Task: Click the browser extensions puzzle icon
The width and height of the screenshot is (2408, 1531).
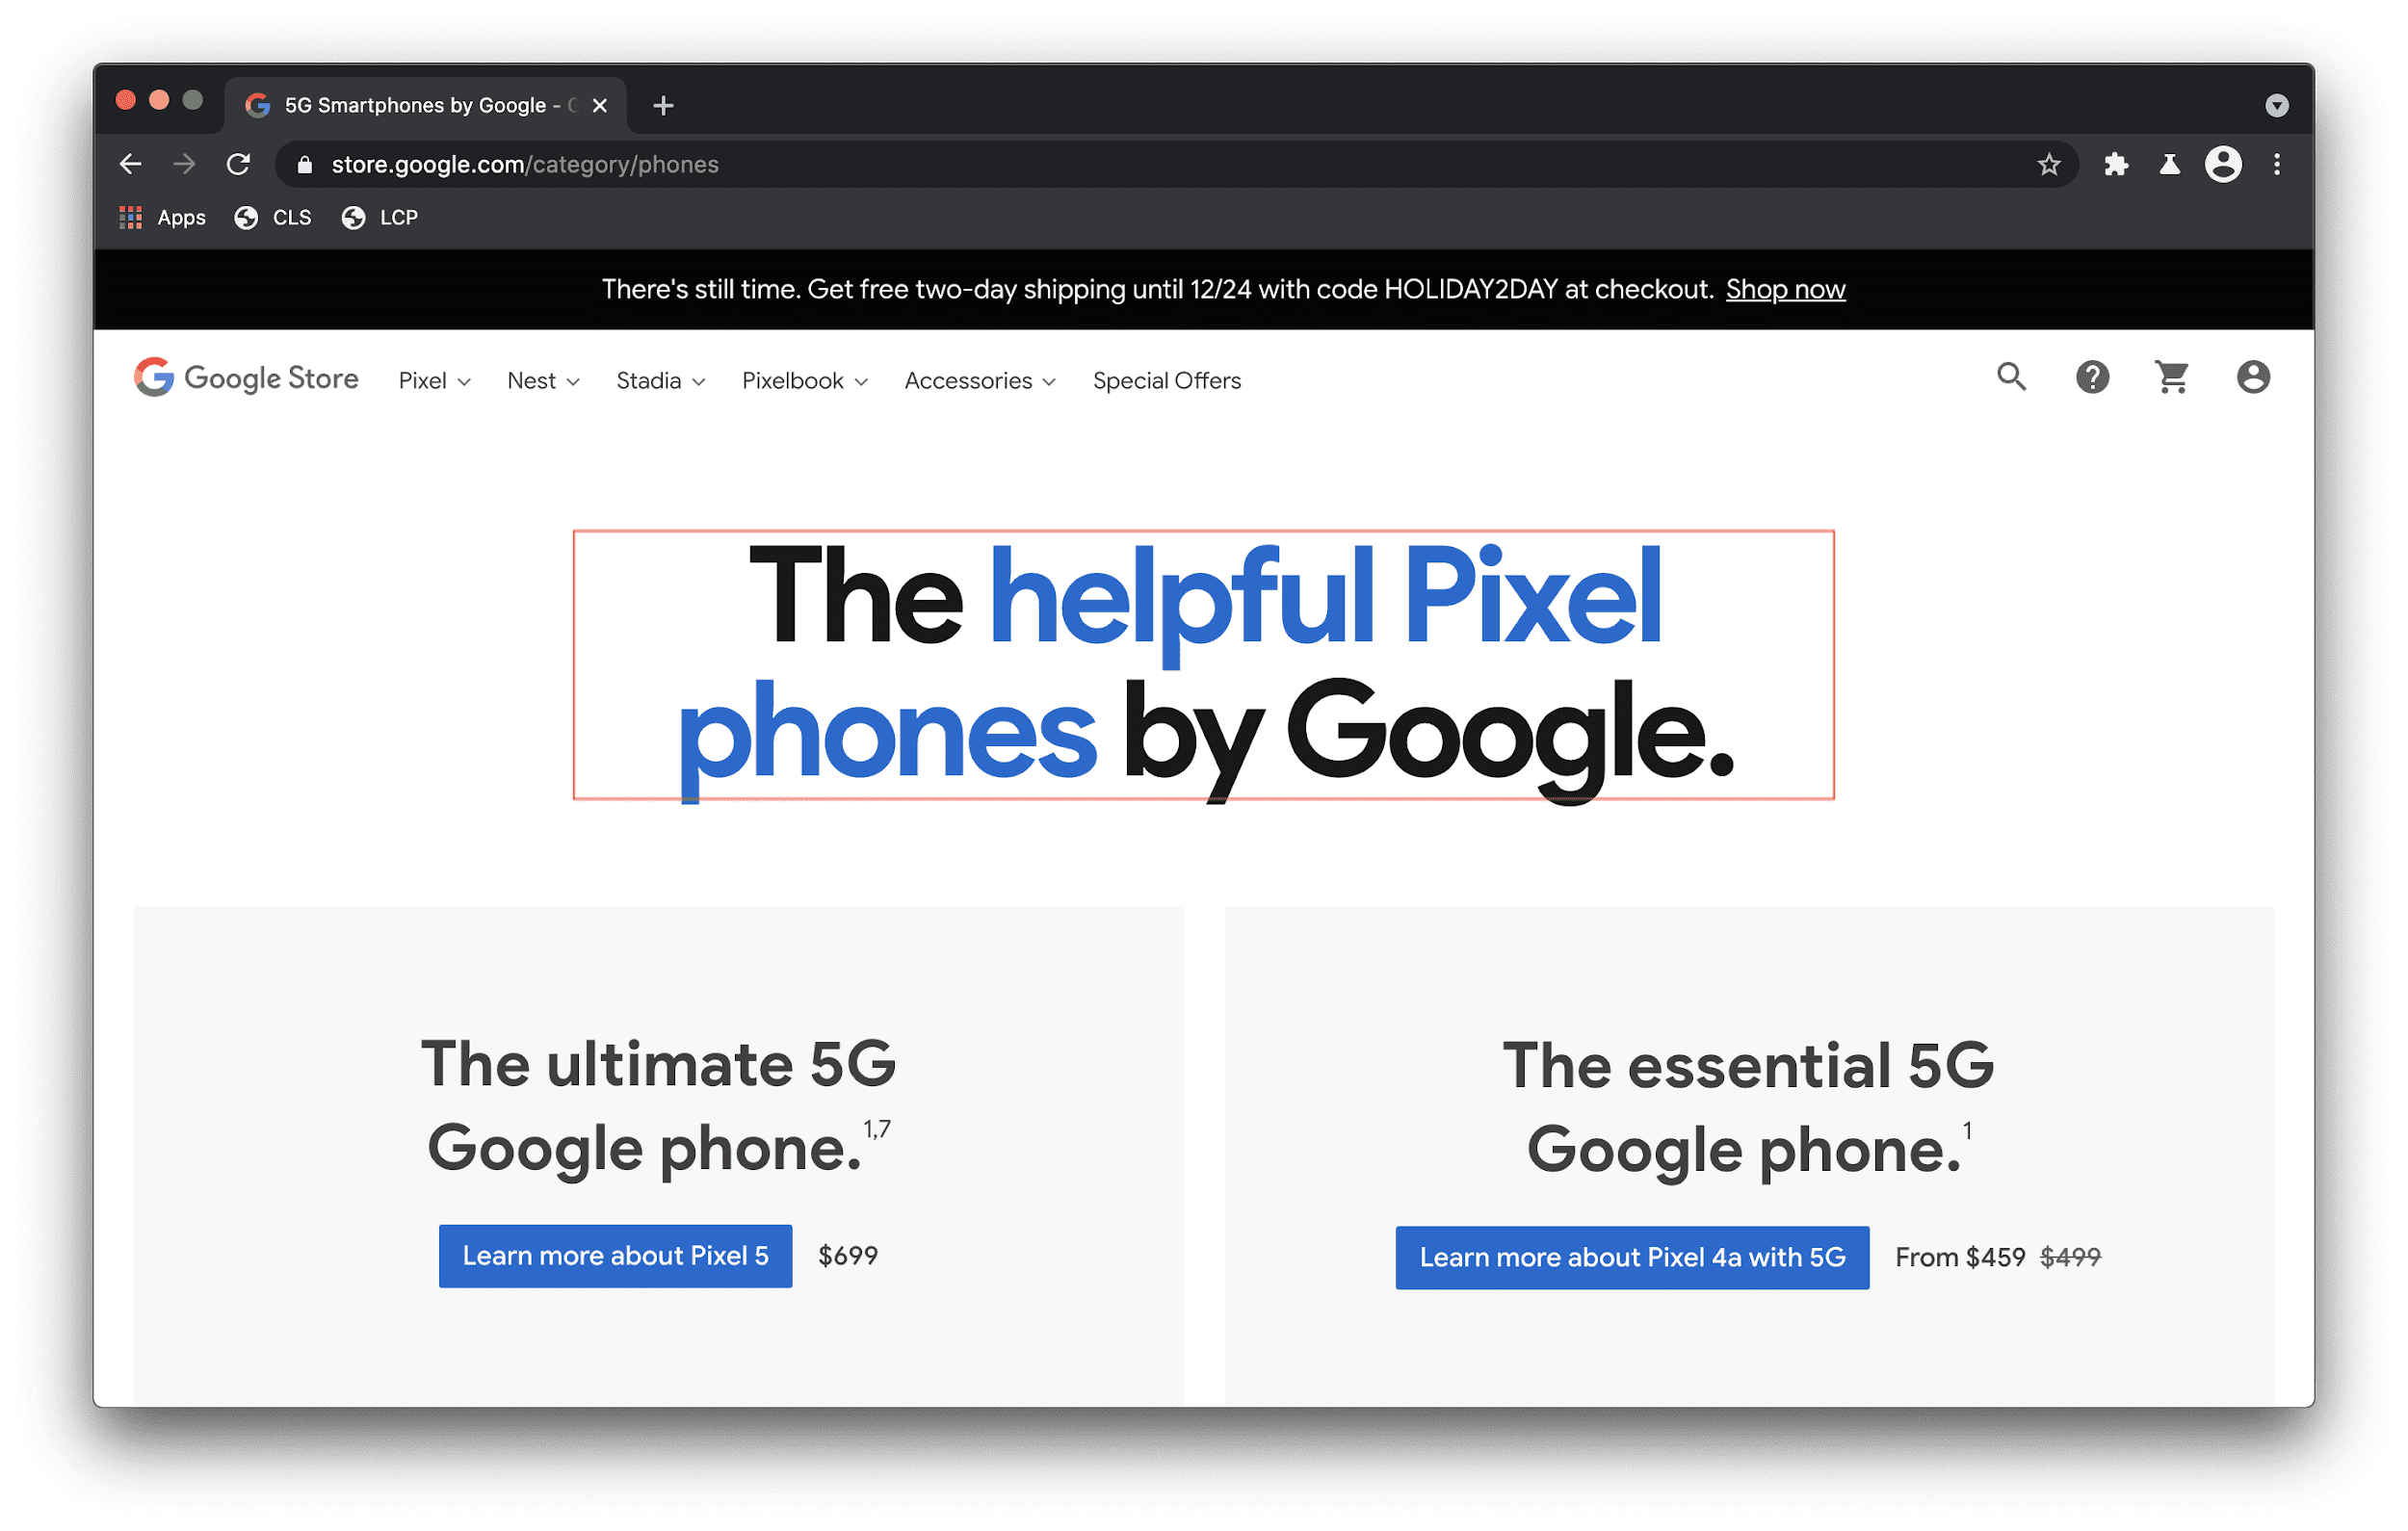Action: [2115, 163]
